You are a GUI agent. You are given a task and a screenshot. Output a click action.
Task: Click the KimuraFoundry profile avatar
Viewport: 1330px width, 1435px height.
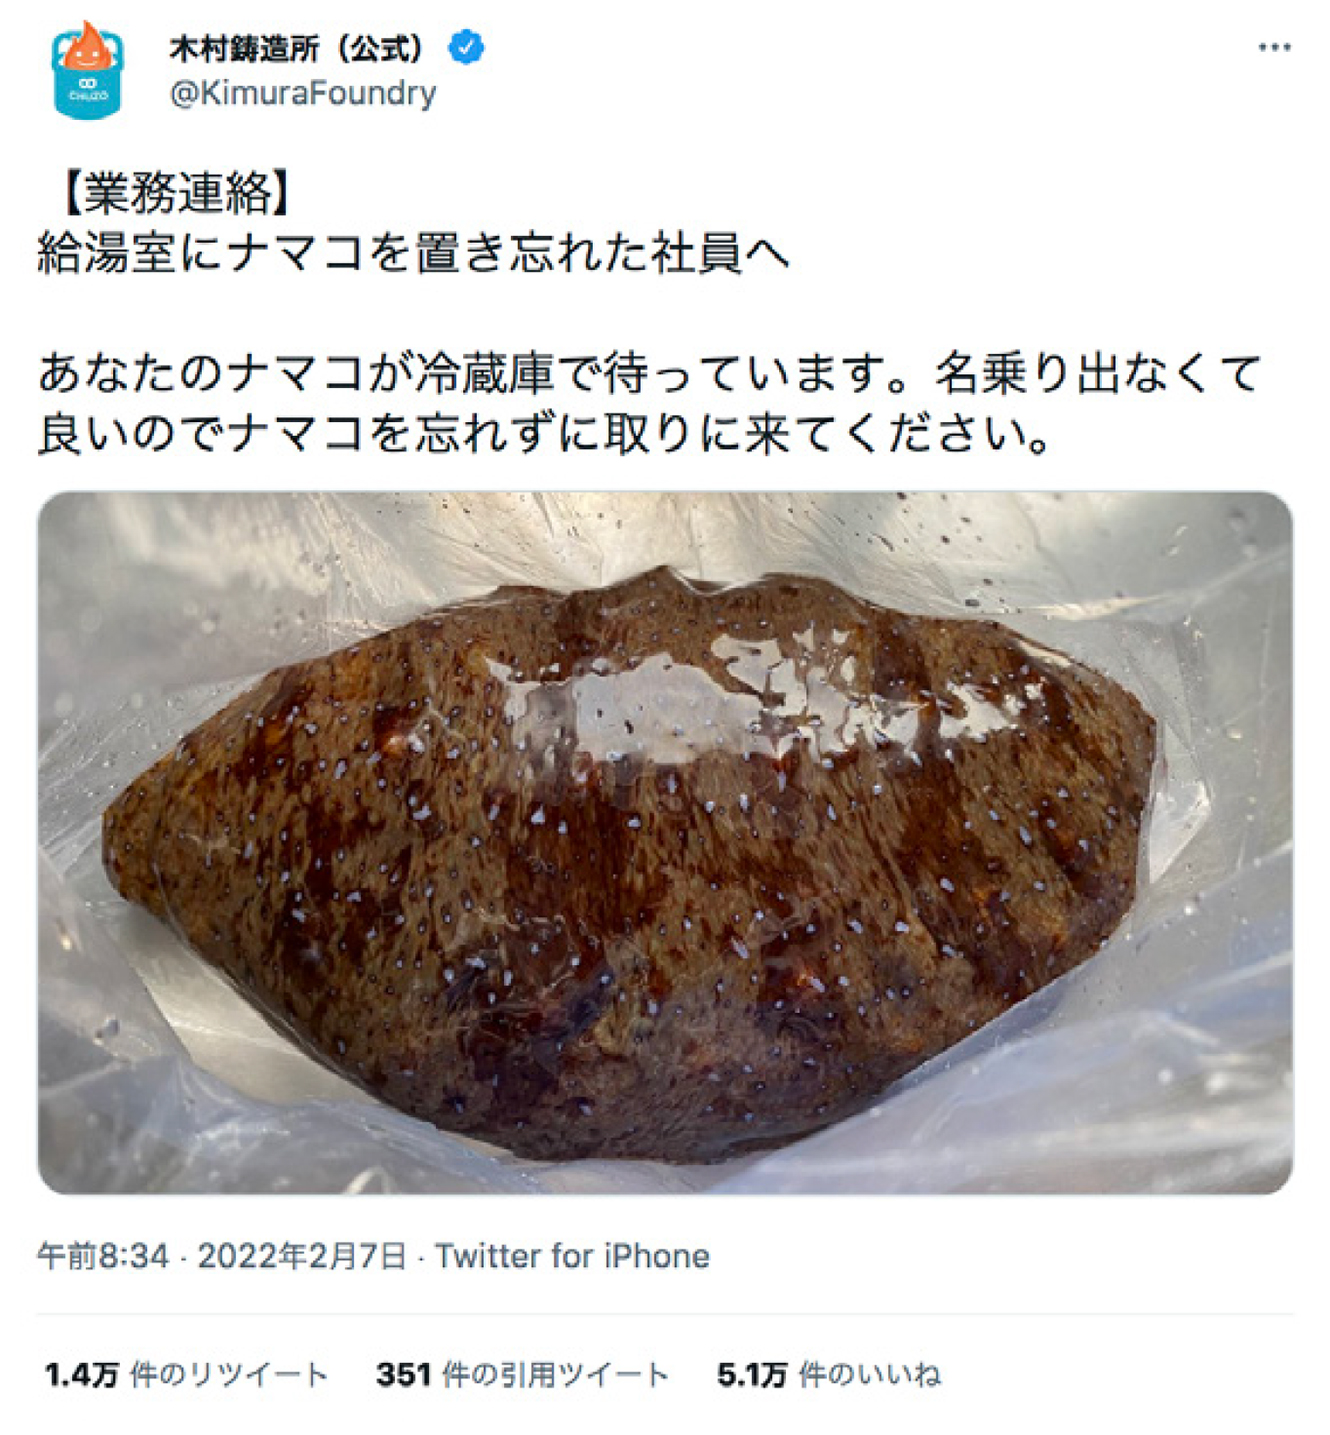point(87,70)
